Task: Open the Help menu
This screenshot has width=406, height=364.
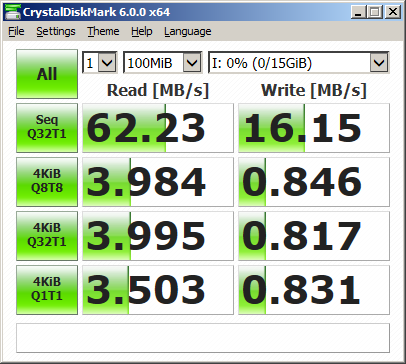Action: [x=142, y=31]
